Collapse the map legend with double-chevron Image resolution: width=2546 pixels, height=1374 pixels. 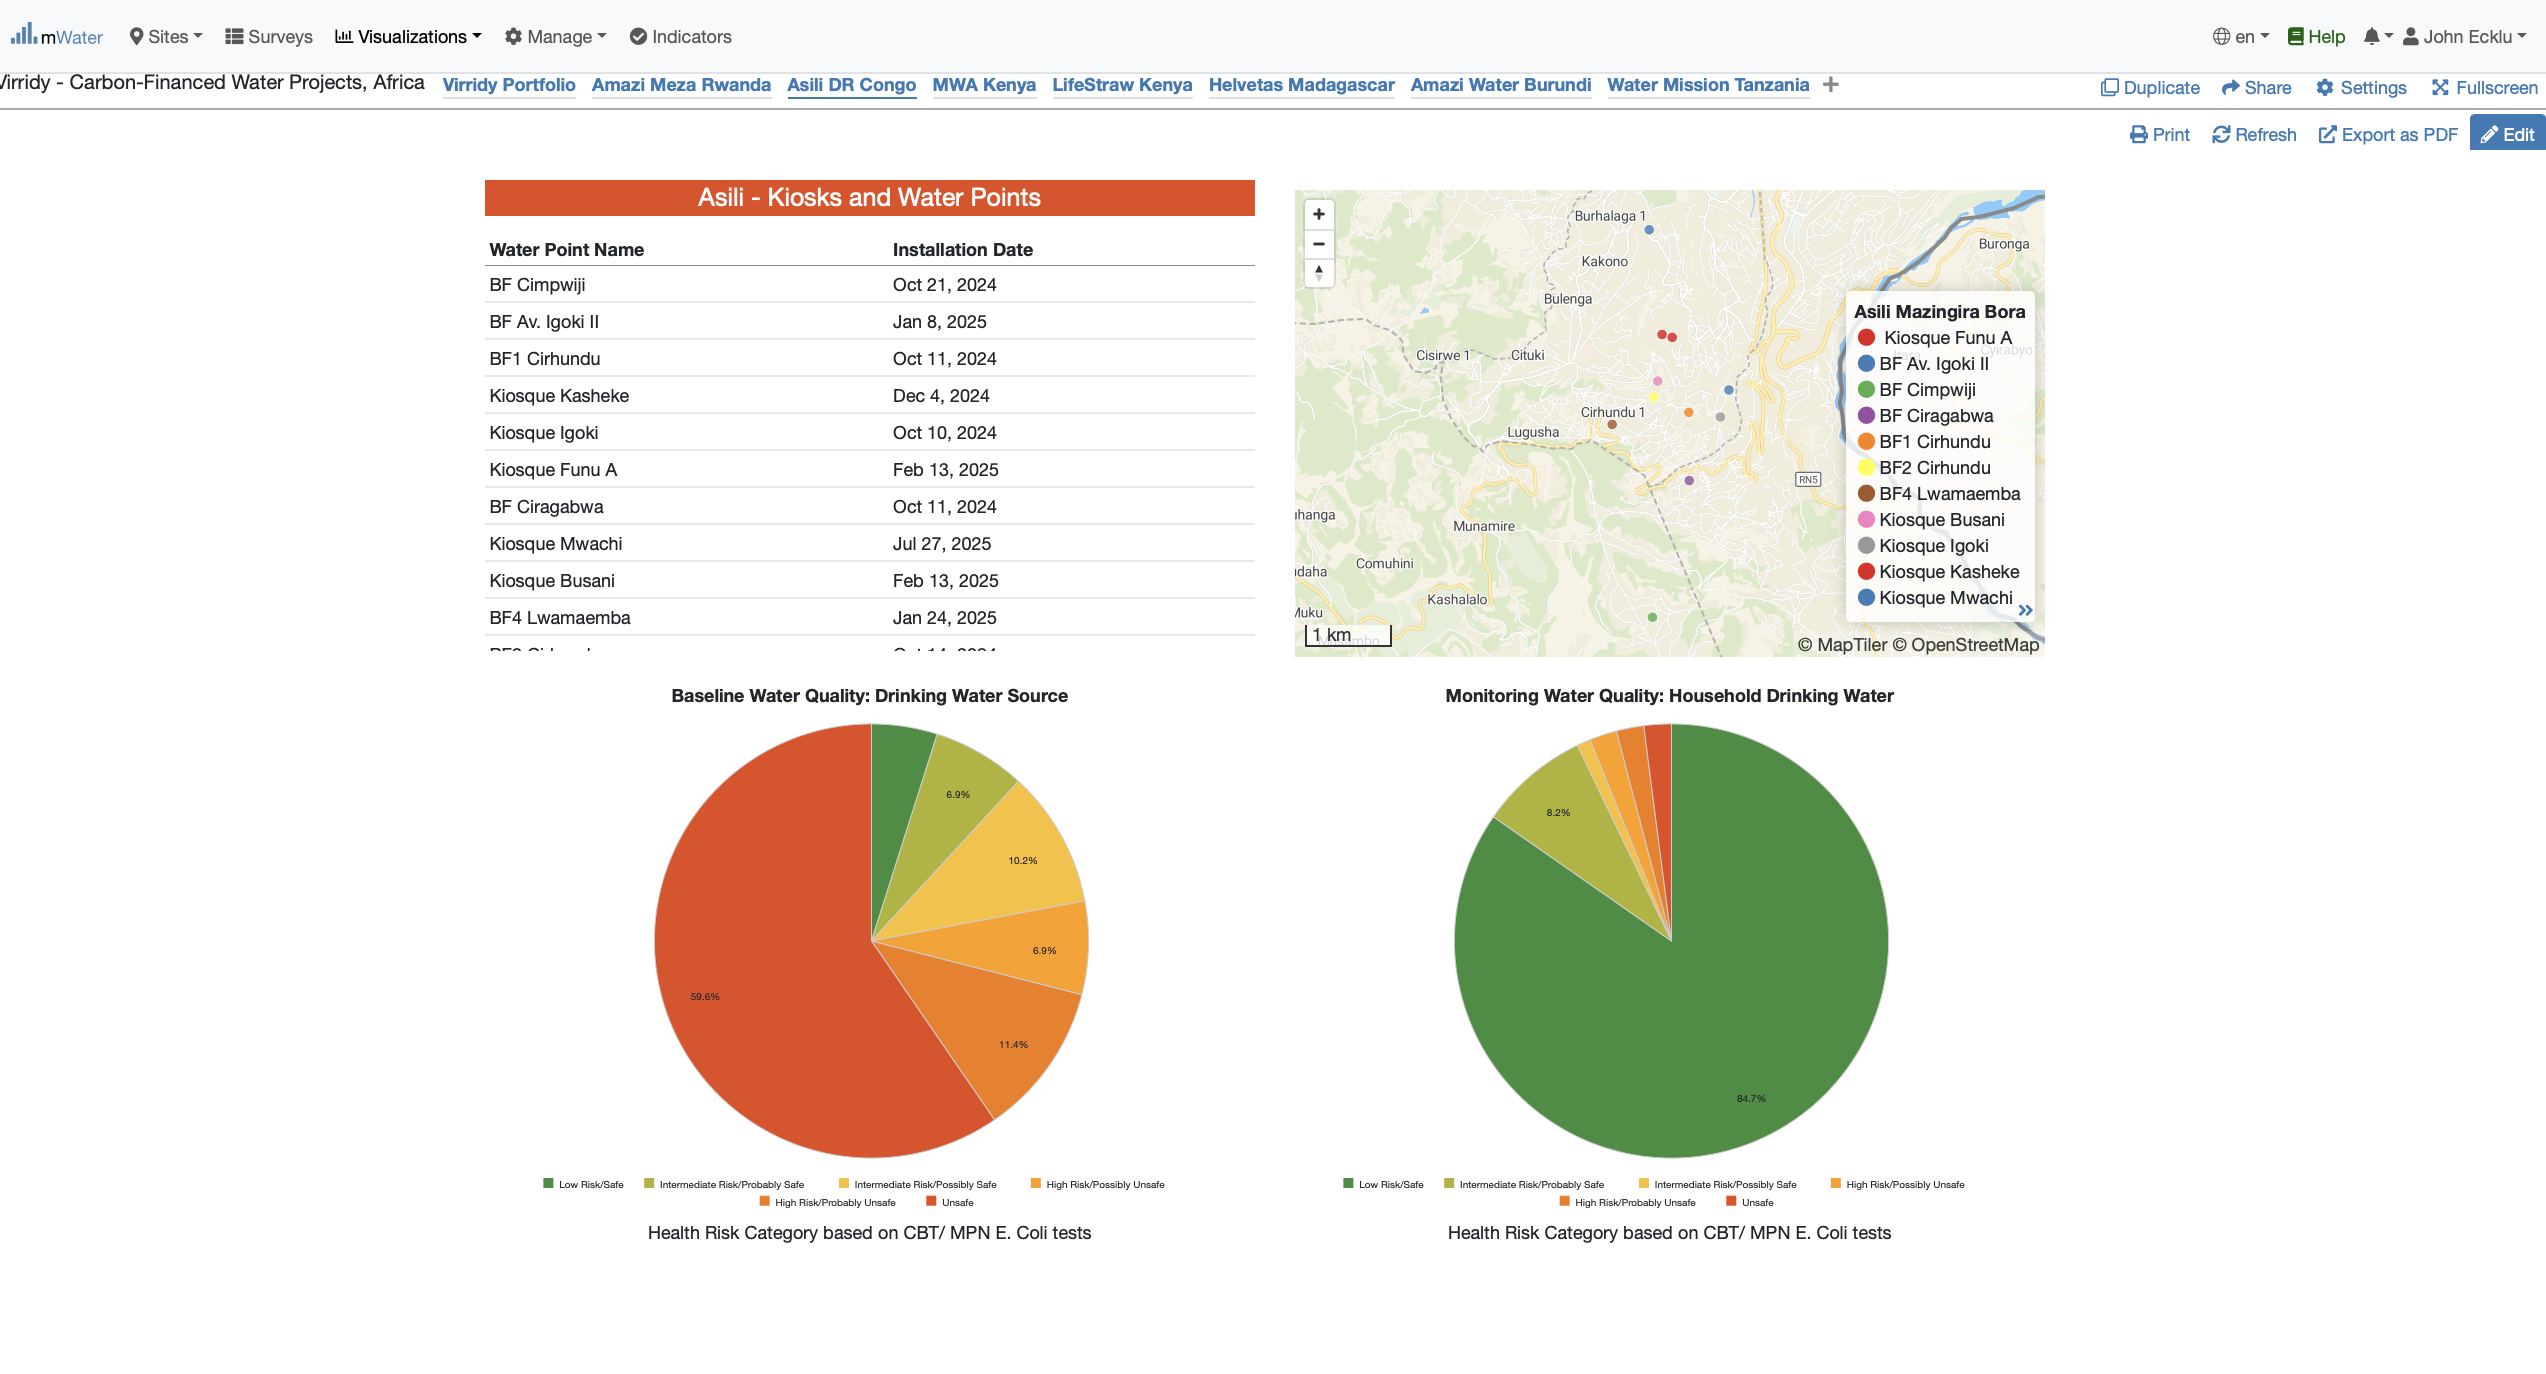click(x=2025, y=610)
